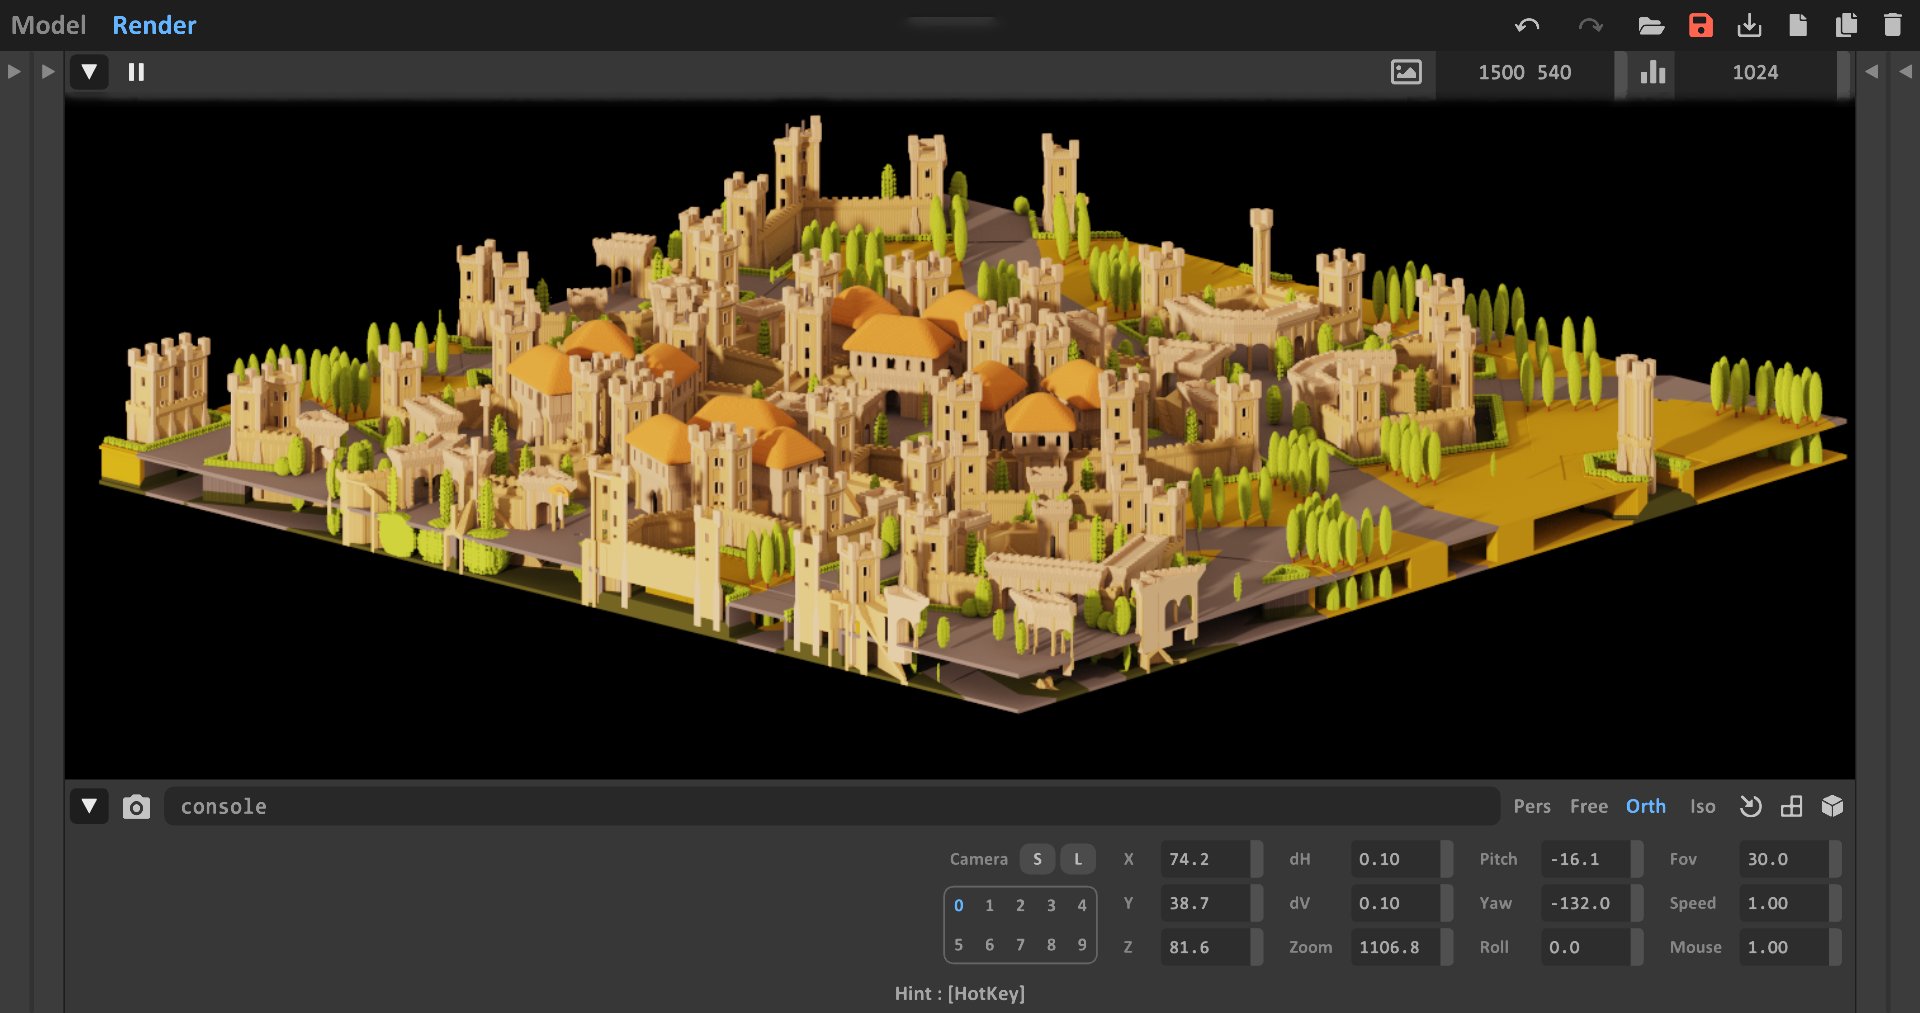Click the Render tab

pos(154,25)
